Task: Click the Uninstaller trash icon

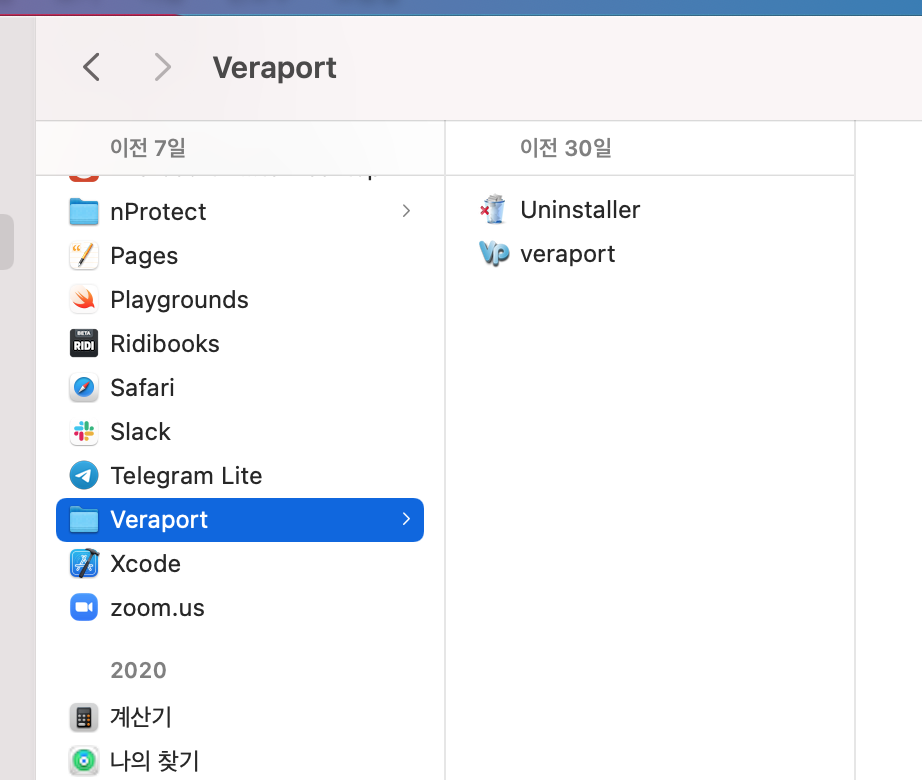Action: [494, 209]
